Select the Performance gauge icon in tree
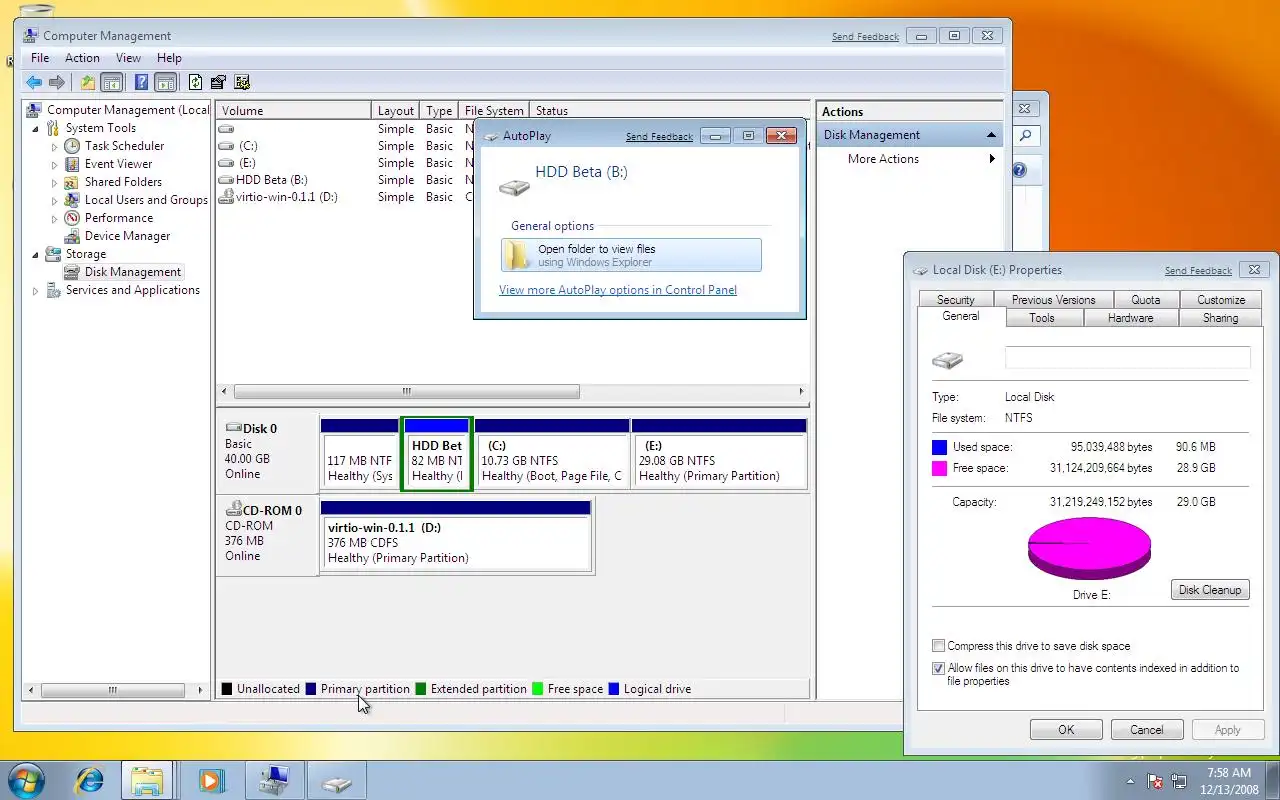Viewport: 1280px width, 800px height. (x=72, y=218)
